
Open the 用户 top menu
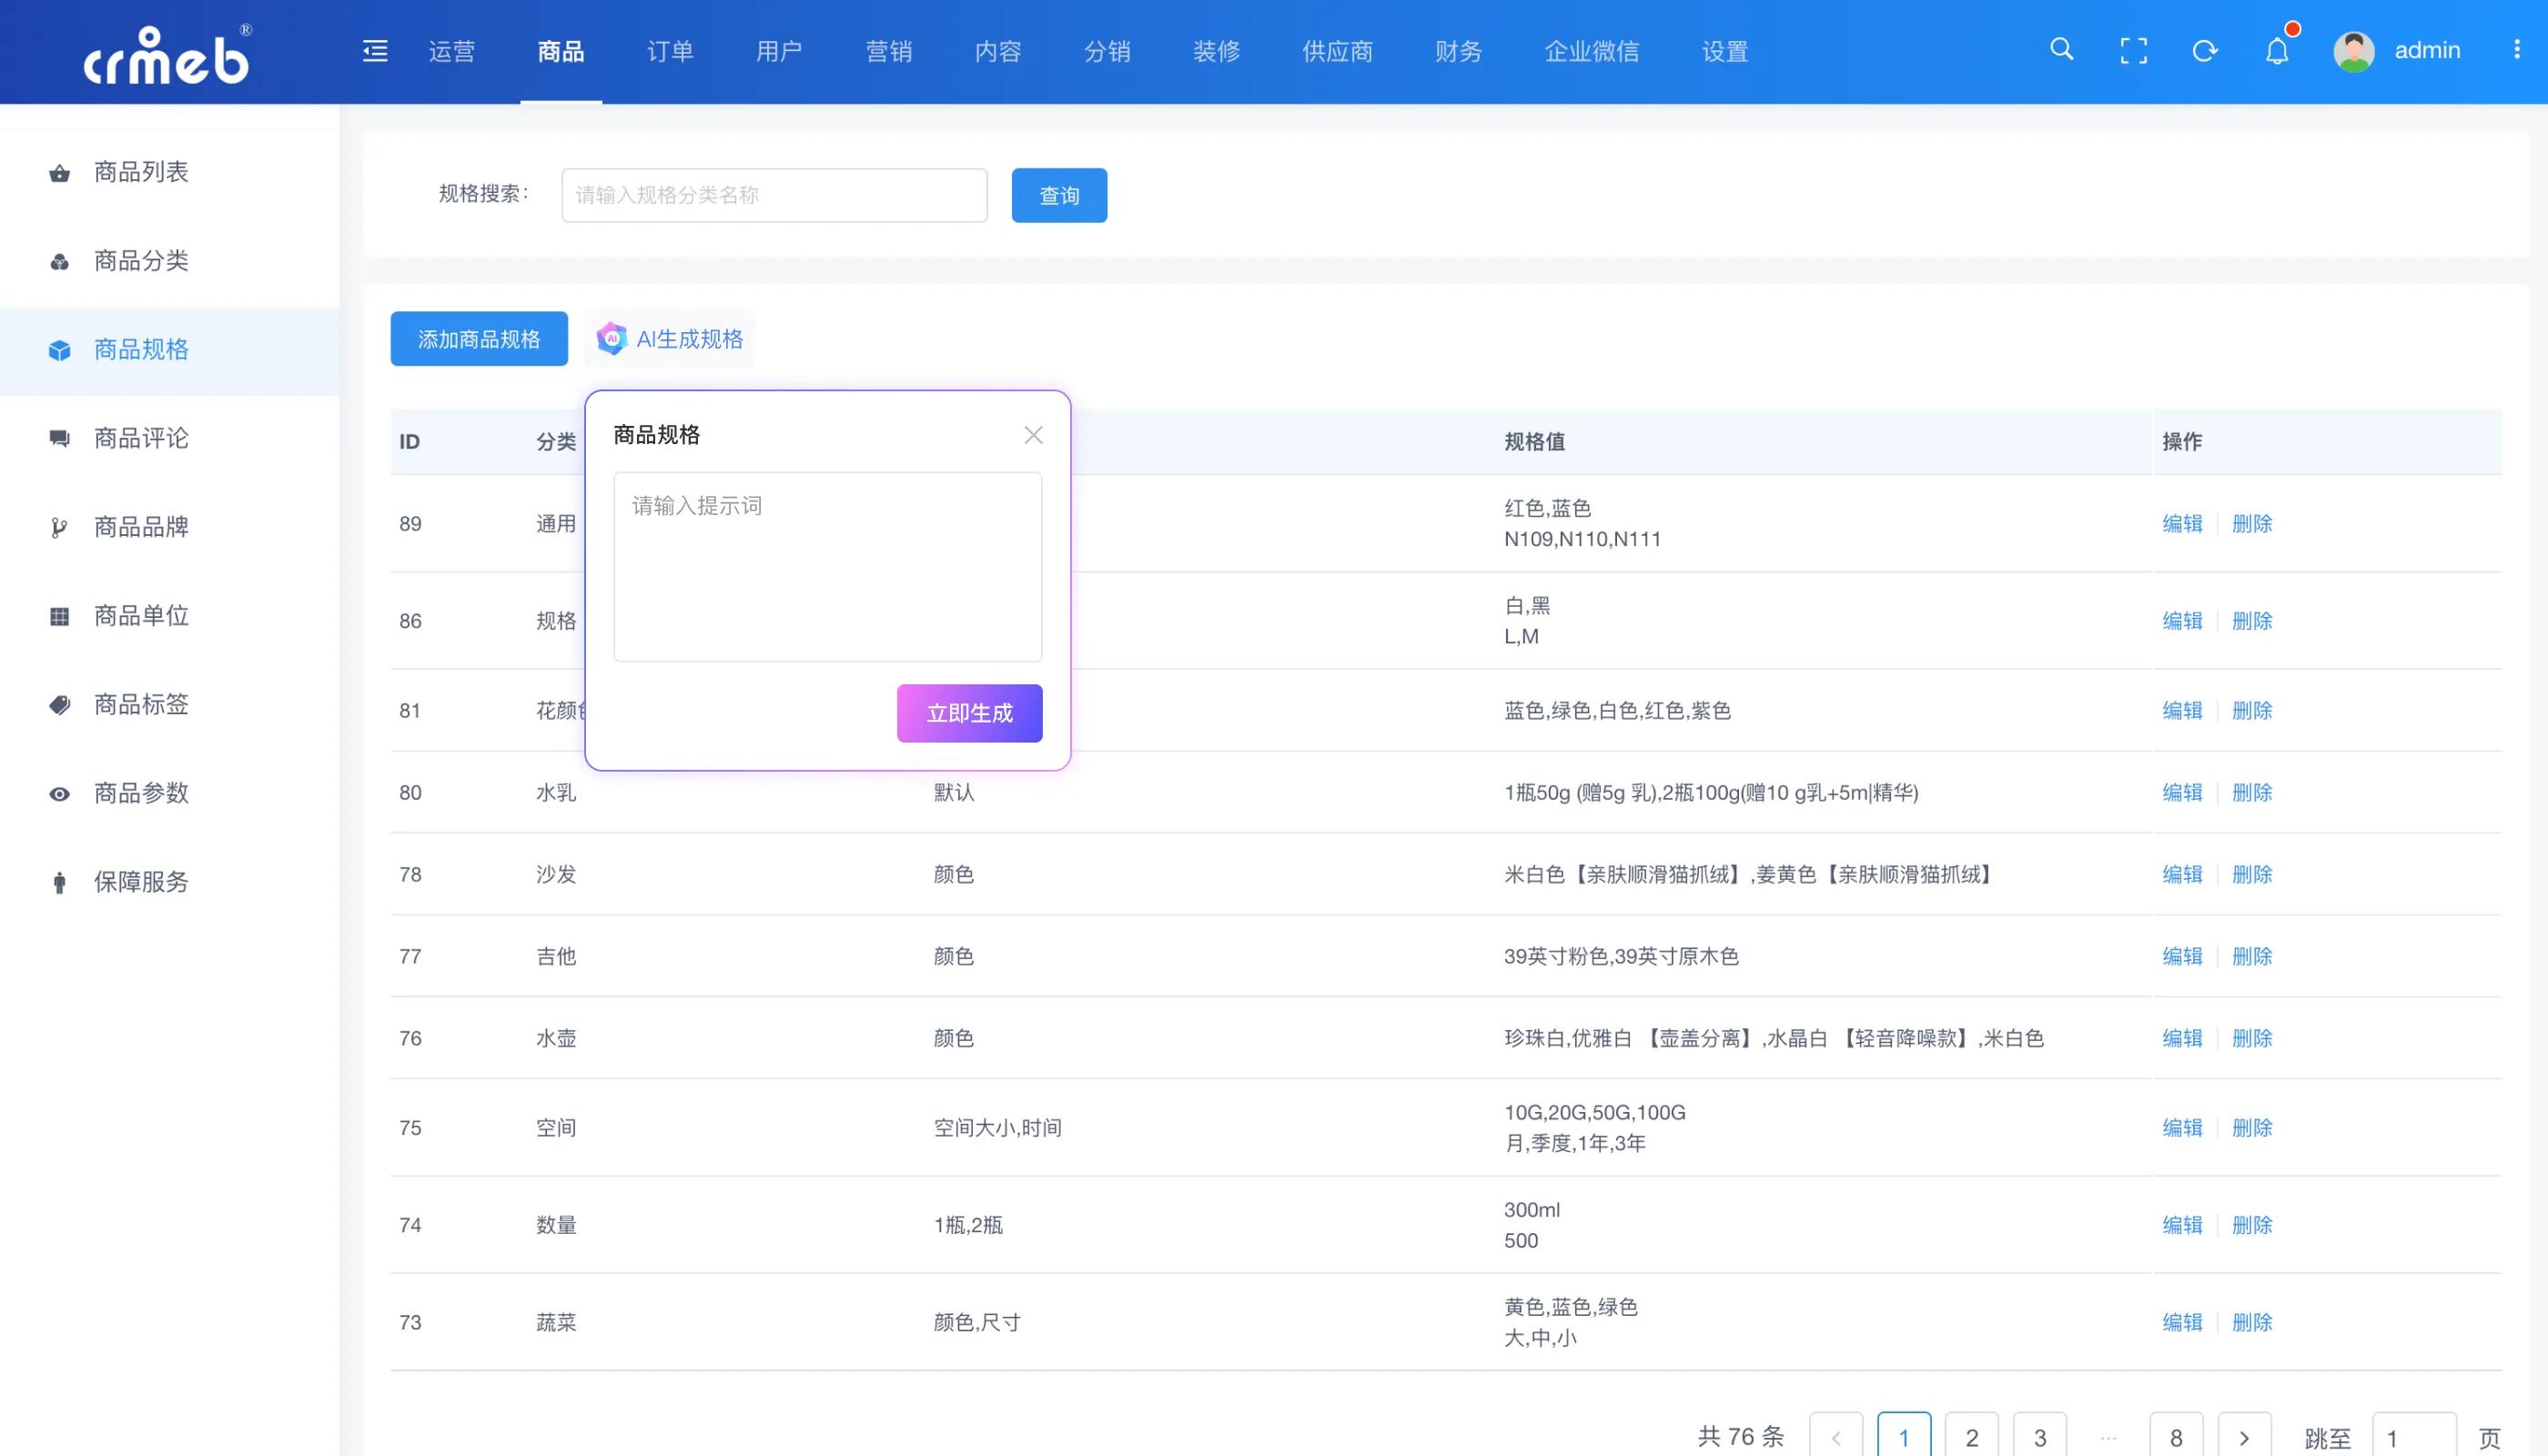tap(779, 51)
